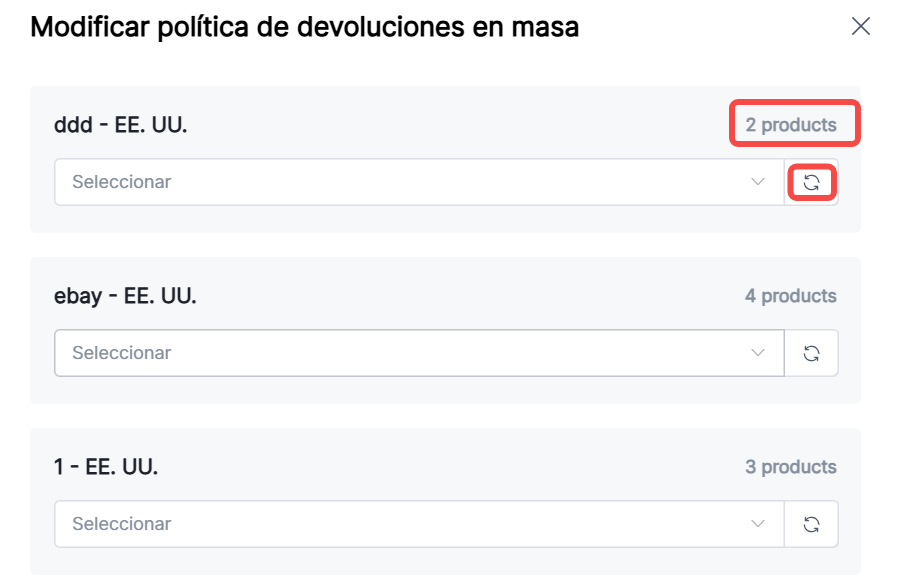Click "Seleccionar" placeholder in the last row
902x578 pixels.
(121, 524)
